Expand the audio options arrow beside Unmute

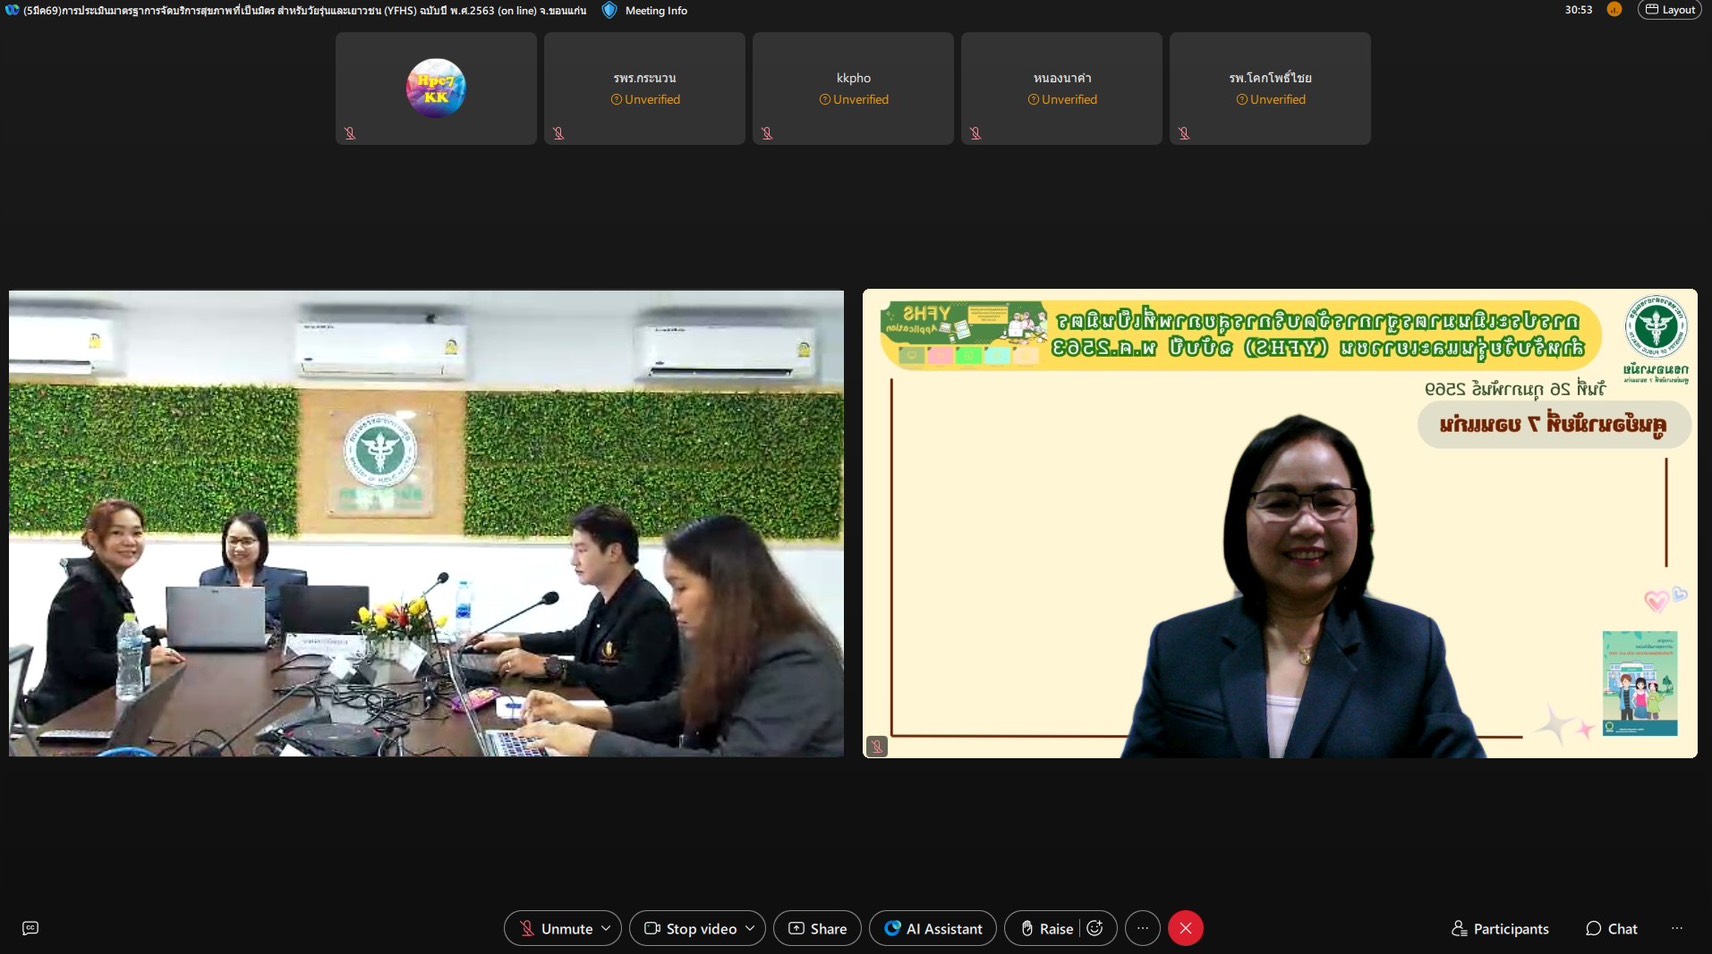pyautogui.click(x=606, y=928)
